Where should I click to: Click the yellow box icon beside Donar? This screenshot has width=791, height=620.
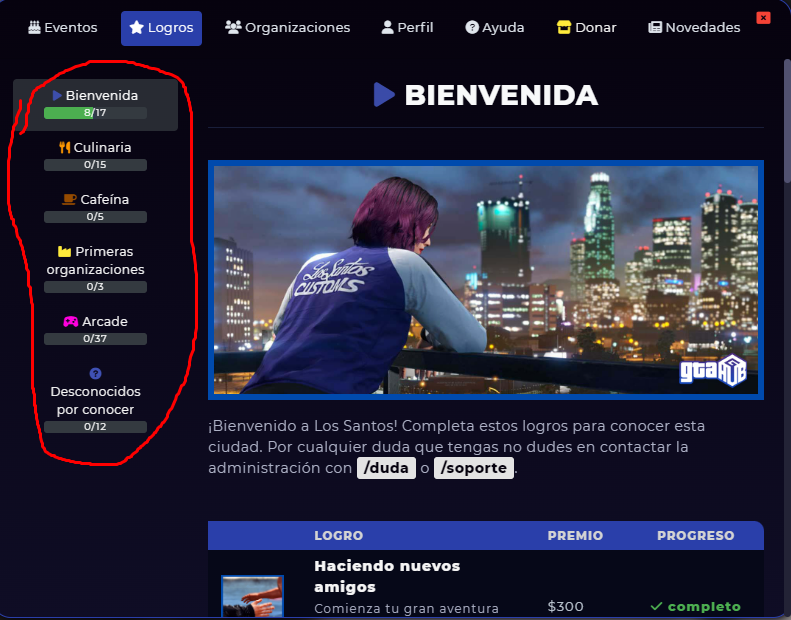563,27
